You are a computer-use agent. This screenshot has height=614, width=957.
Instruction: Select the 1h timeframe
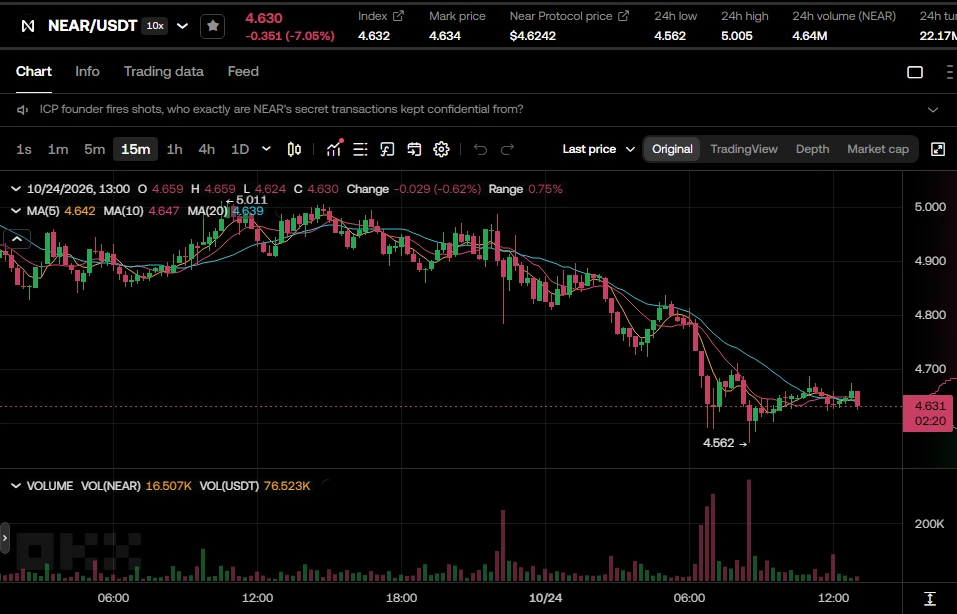(175, 149)
